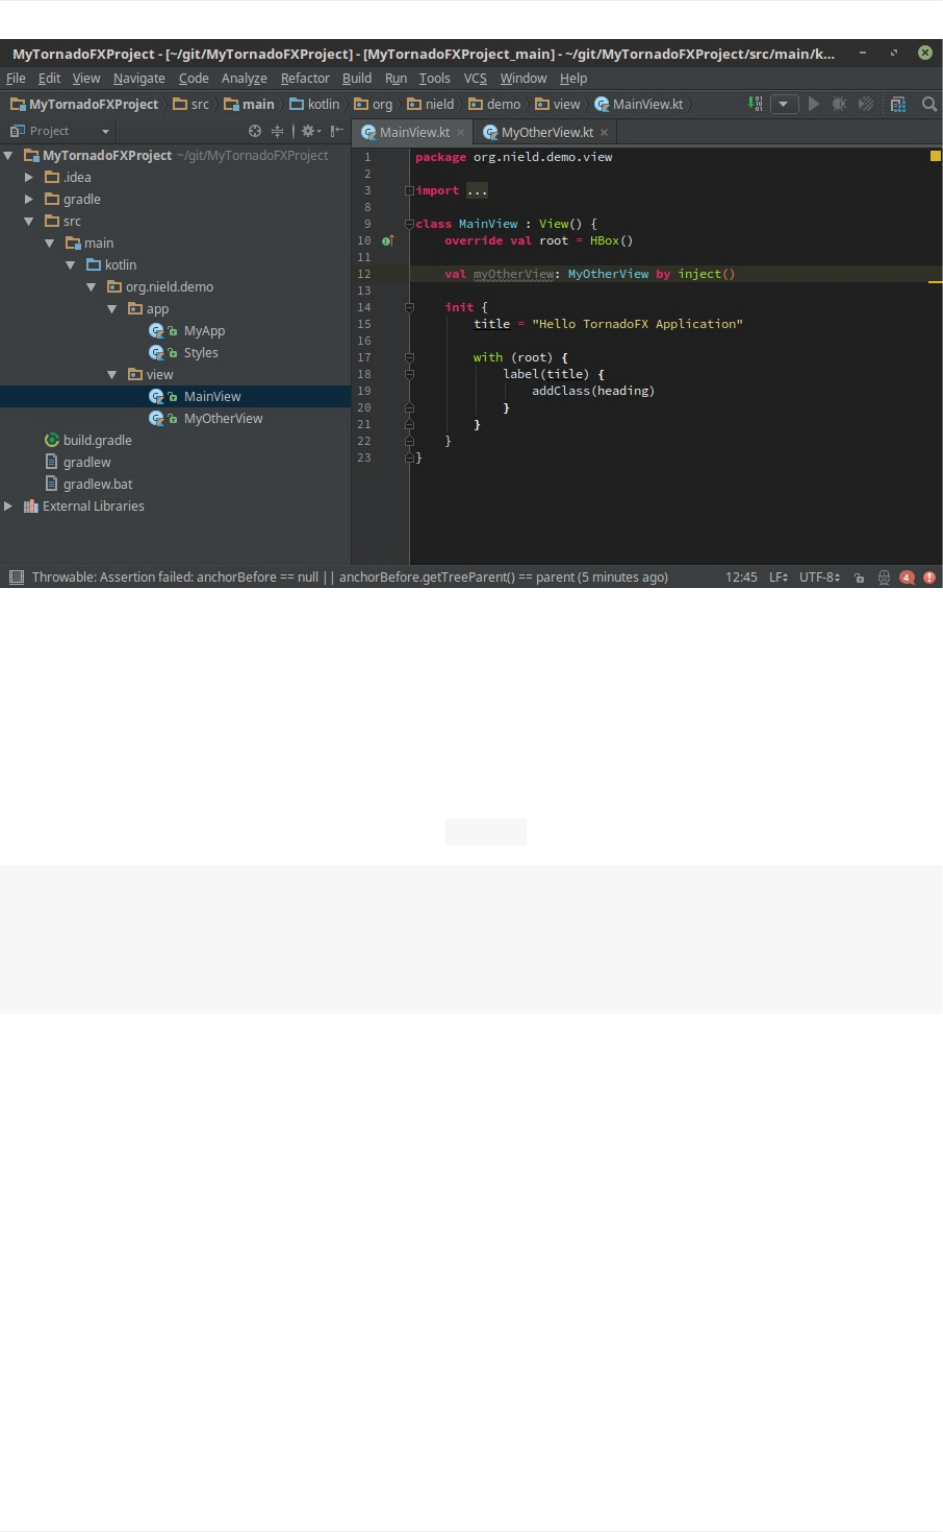Open the run configuration dropdown

(783, 104)
